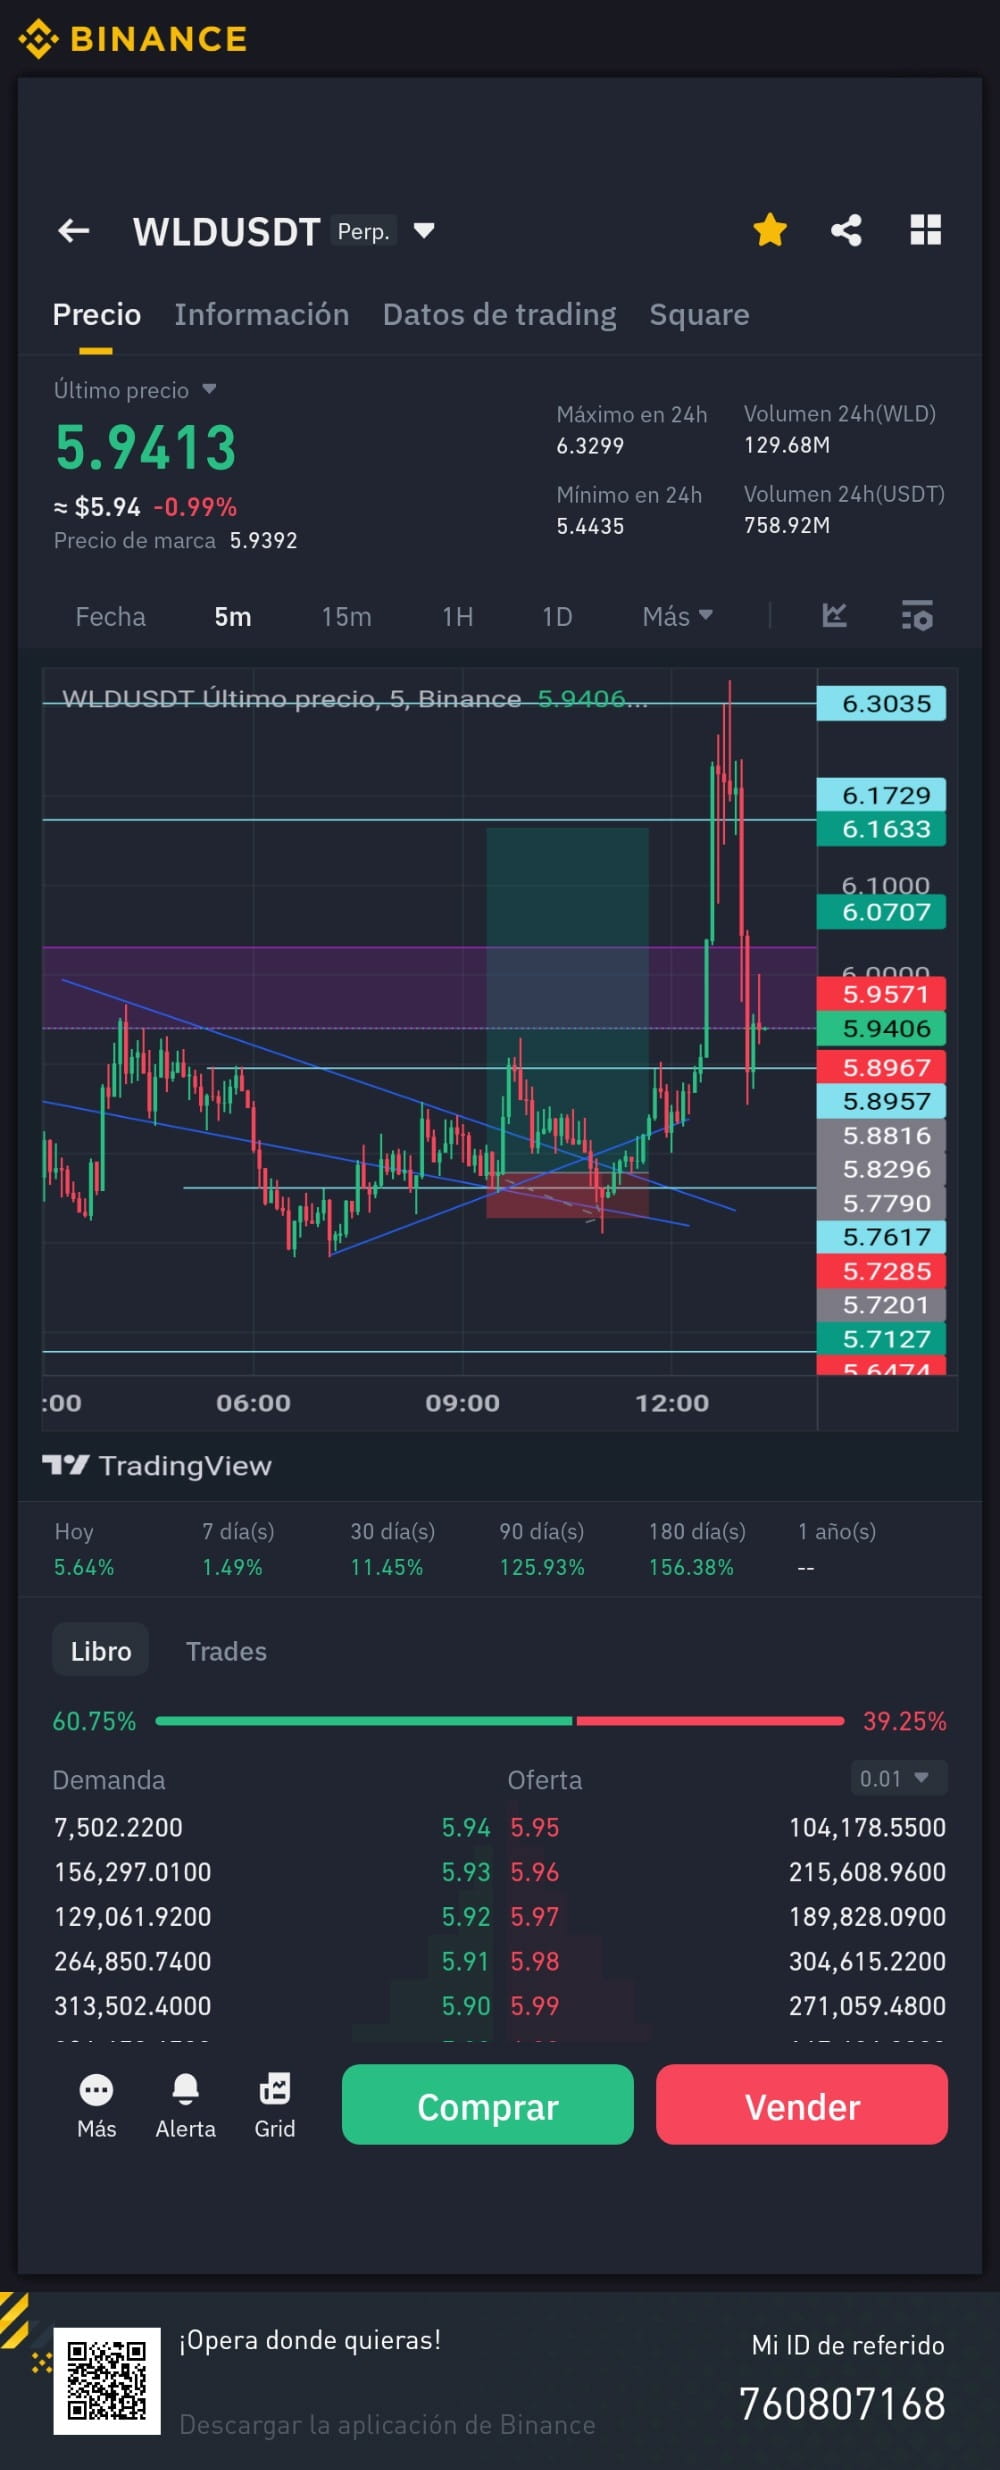
Task: Open the Más options icon
Action: pyautogui.click(x=96, y=2104)
